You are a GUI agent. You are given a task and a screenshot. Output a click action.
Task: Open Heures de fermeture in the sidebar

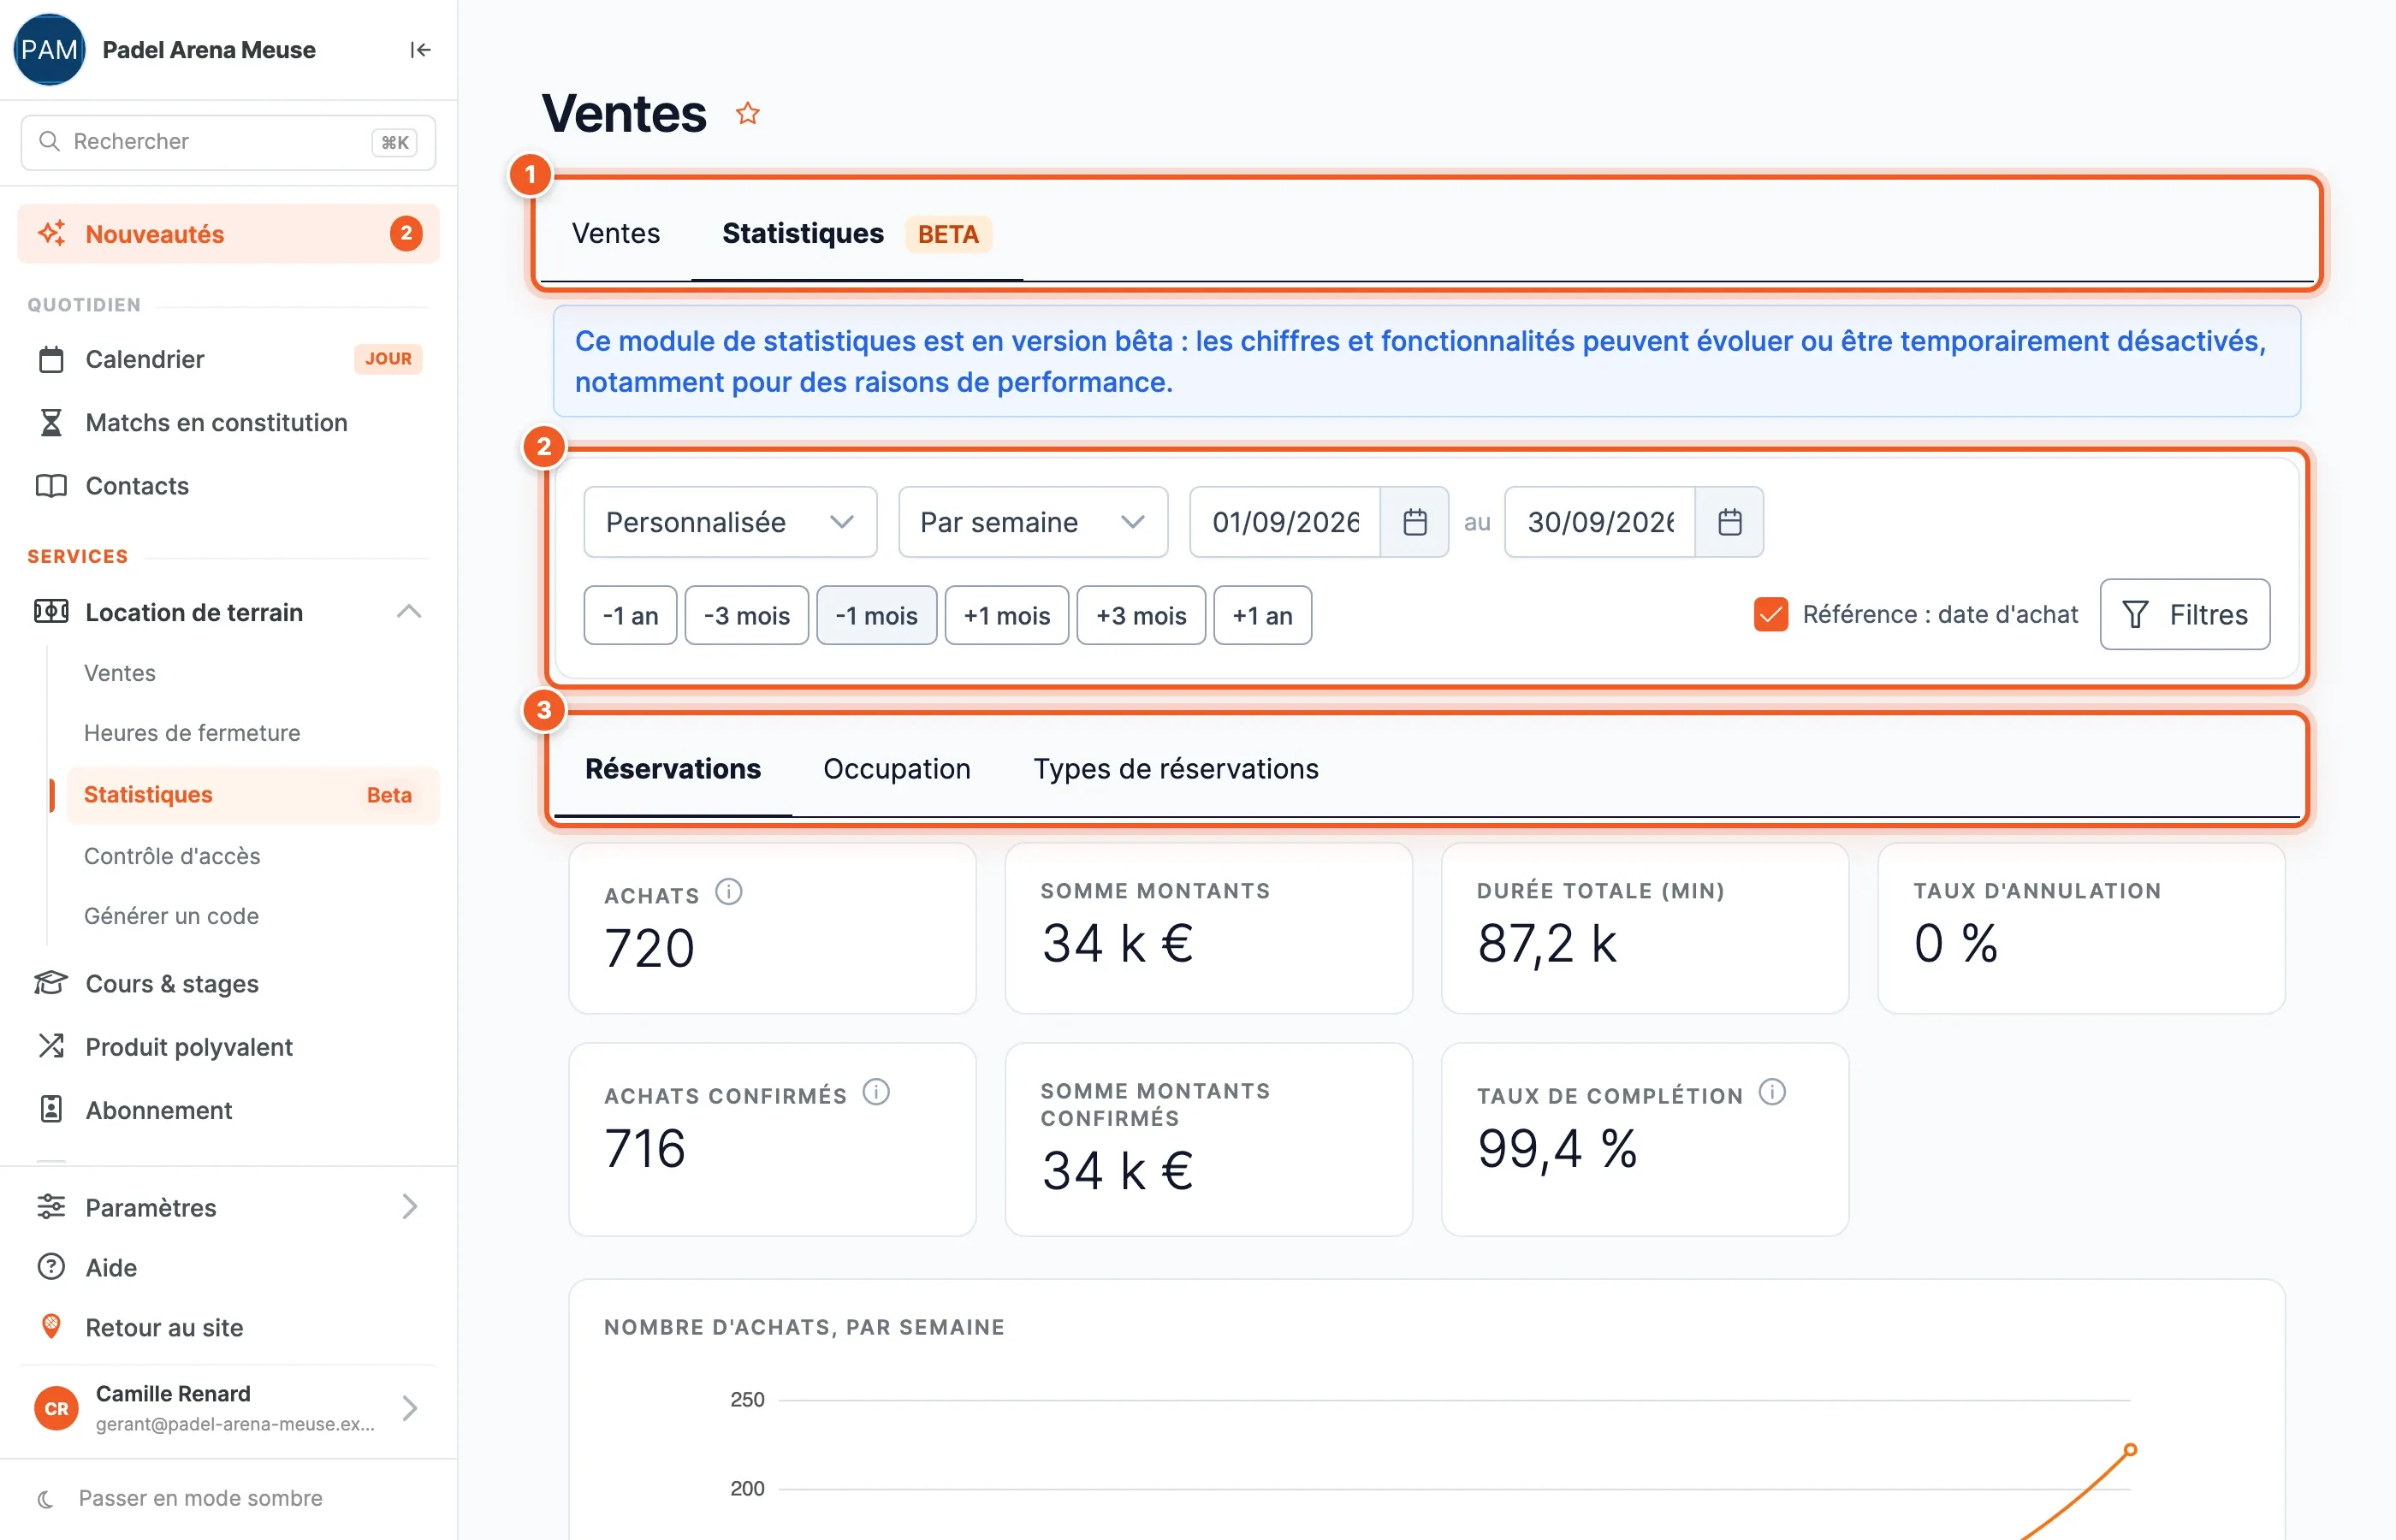[x=192, y=733]
